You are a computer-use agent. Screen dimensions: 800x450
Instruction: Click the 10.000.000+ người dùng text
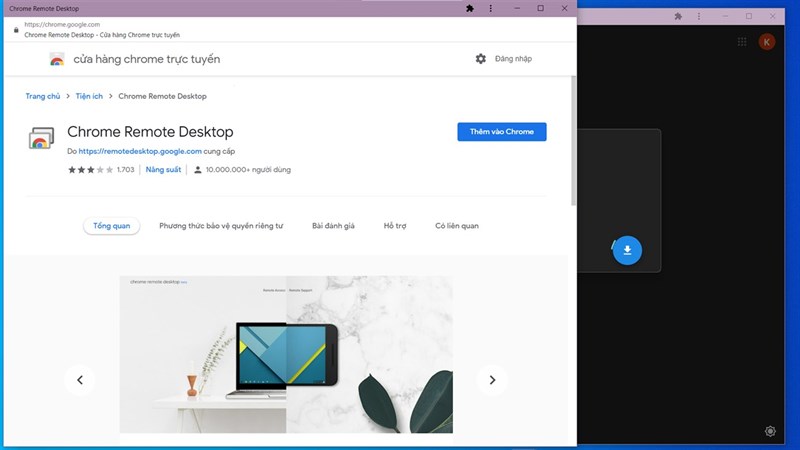point(248,170)
